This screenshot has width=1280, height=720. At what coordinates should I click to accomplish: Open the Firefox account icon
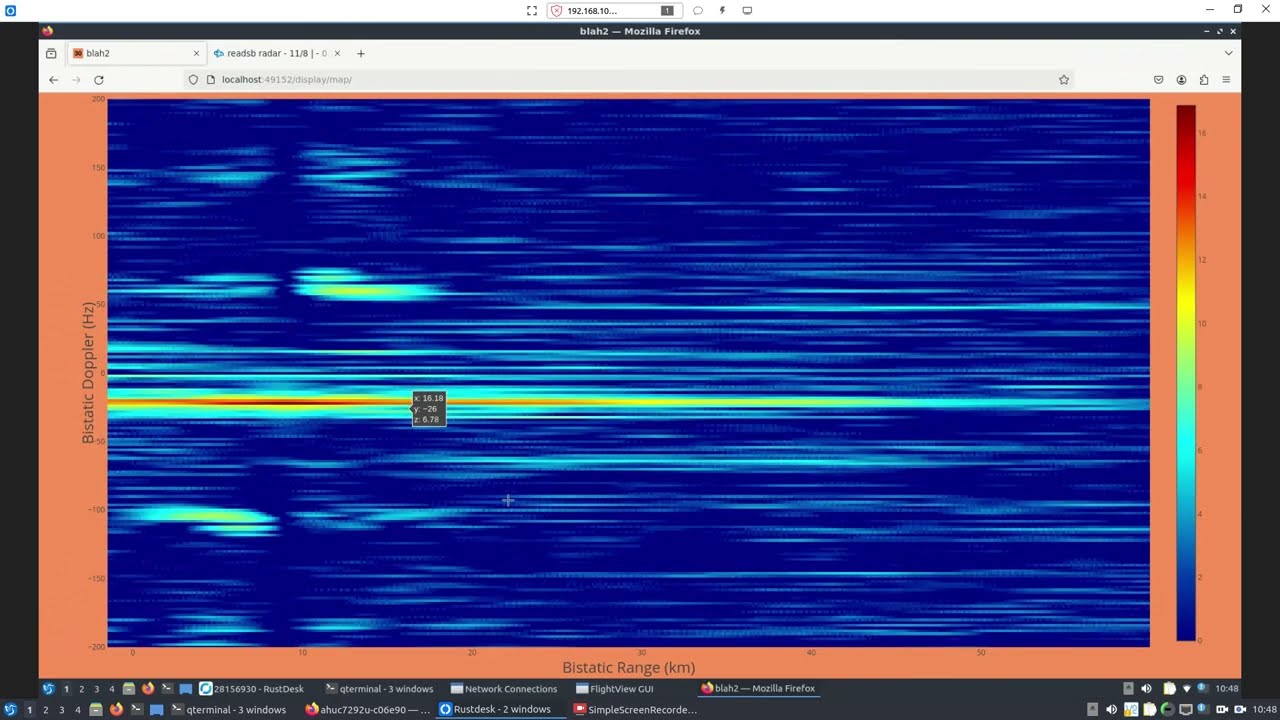point(1181,80)
